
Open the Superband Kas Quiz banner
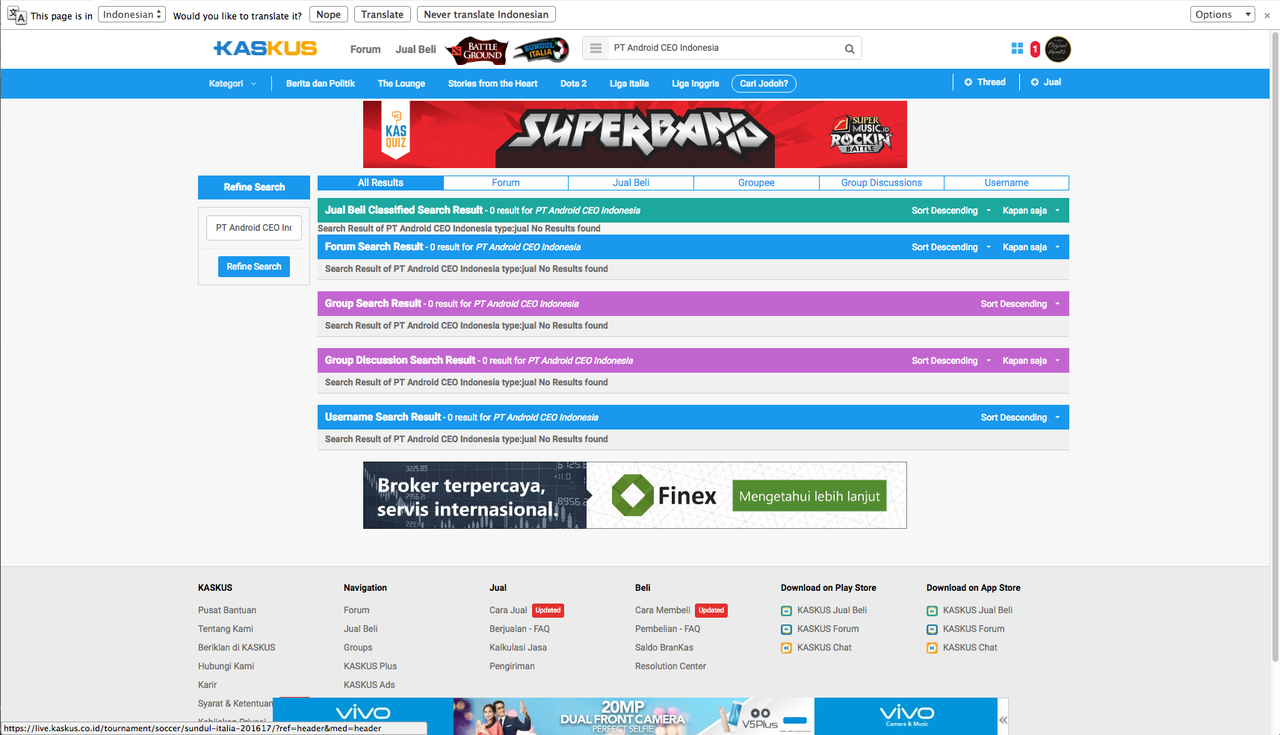click(x=635, y=134)
